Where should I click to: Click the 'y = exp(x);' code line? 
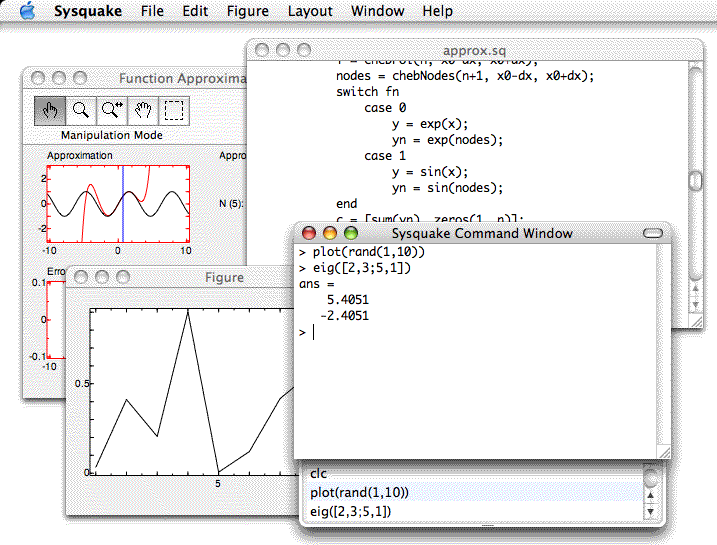tap(430, 124)
